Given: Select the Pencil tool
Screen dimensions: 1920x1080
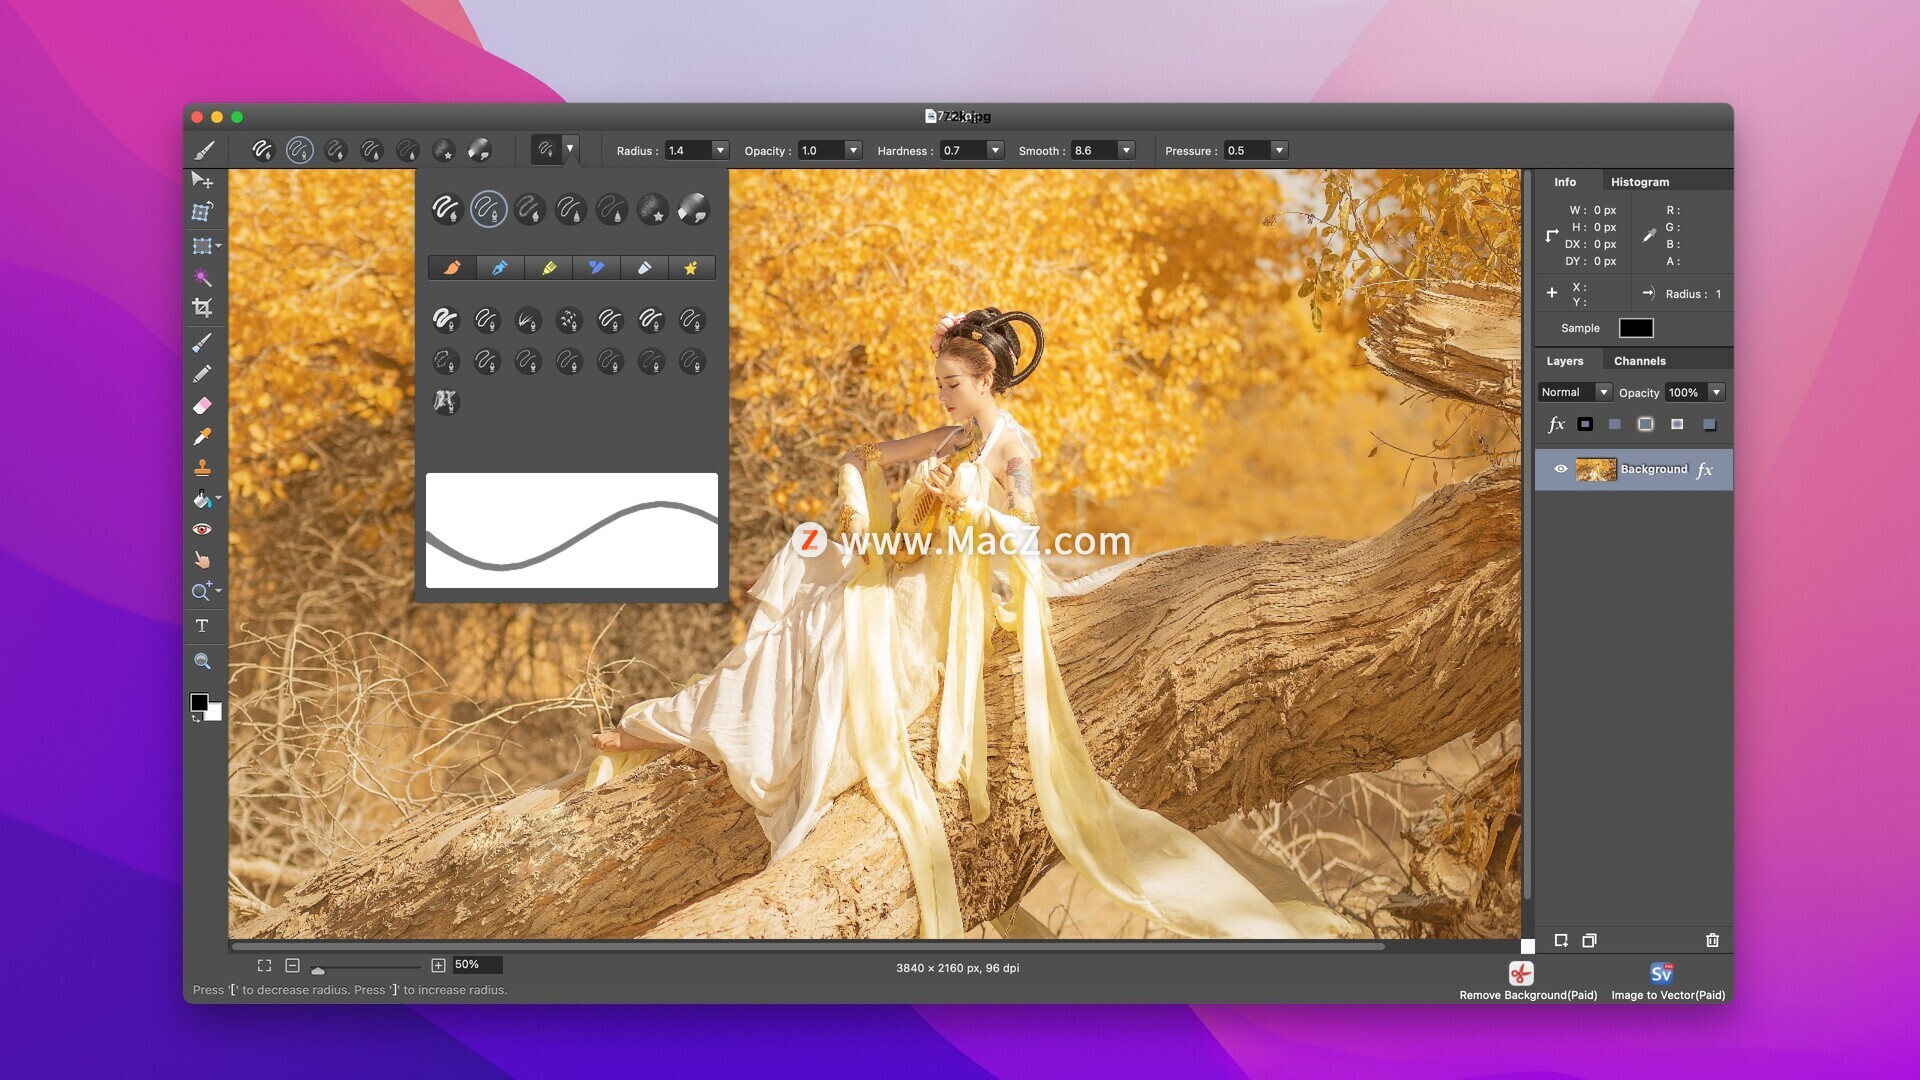Looking at the screenshot, I should tap(202, 374).
